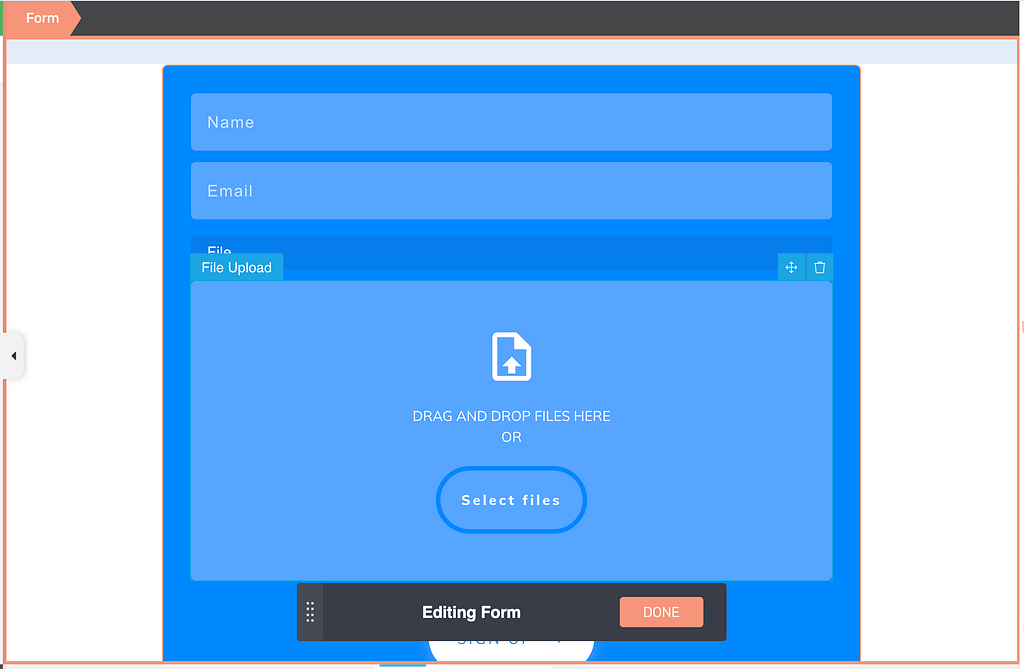Image resolution: width=1024 pixels, height=669 pixels.
Task: Click the Form breadcrumb label
Action: tap(42, 17)
